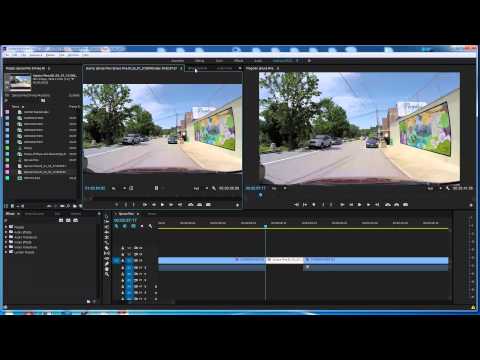Open Program monitor settings wrench menu
This screenshot has width=480, height=360.
tap(448, 188)
